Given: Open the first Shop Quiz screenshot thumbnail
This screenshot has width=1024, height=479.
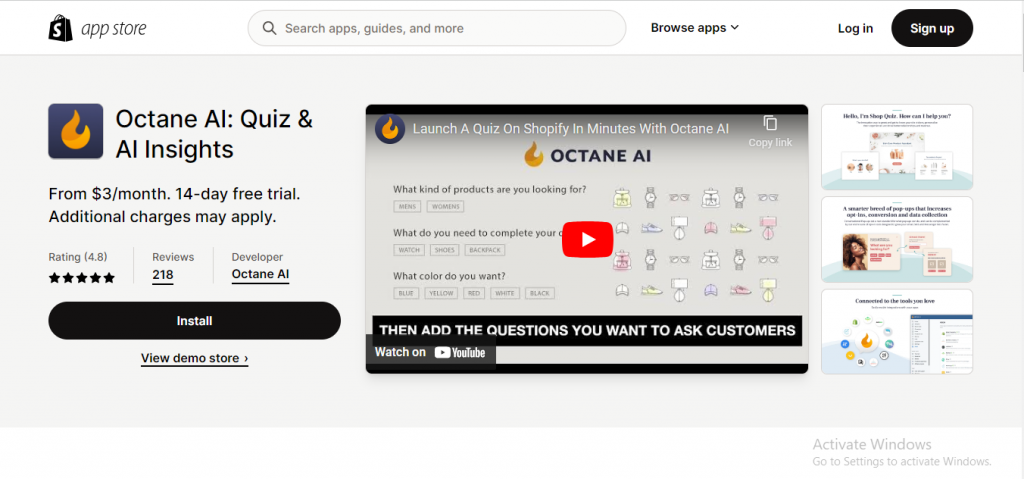Looking at the screenshot, I should click(896, 147).
